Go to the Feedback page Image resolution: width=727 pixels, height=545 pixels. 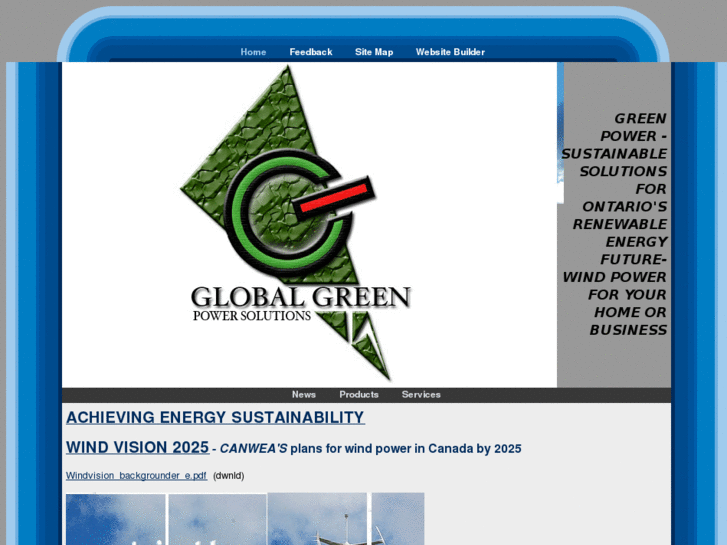tap(311, 52)
